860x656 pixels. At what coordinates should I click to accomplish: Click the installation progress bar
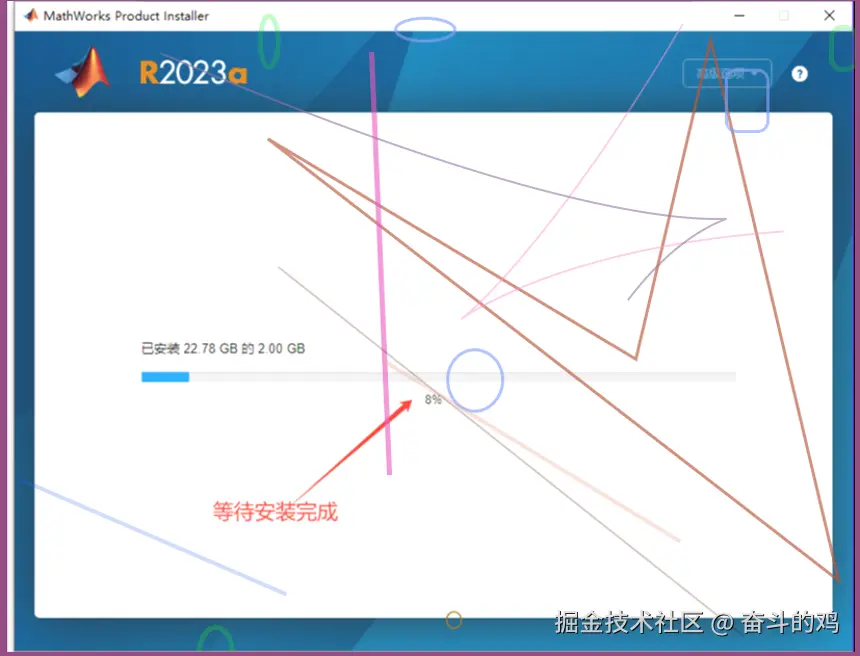[x=438, y=377]
